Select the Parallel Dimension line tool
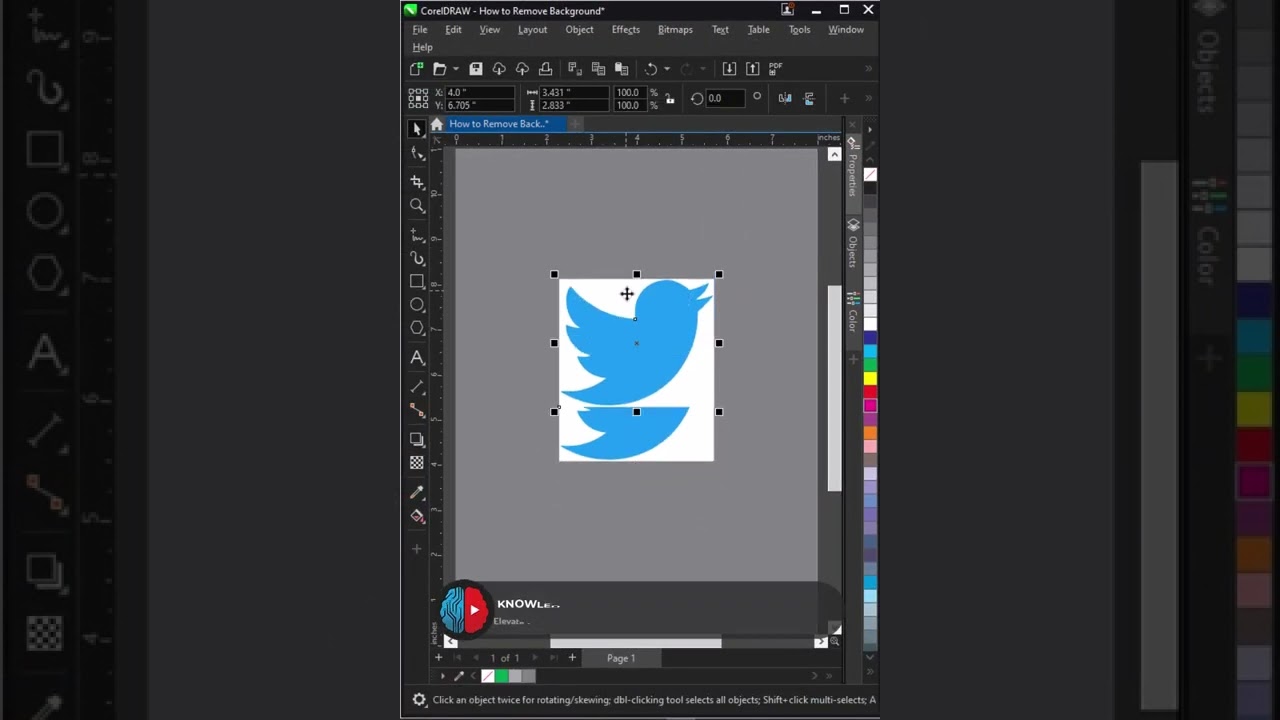 (417, 386)
